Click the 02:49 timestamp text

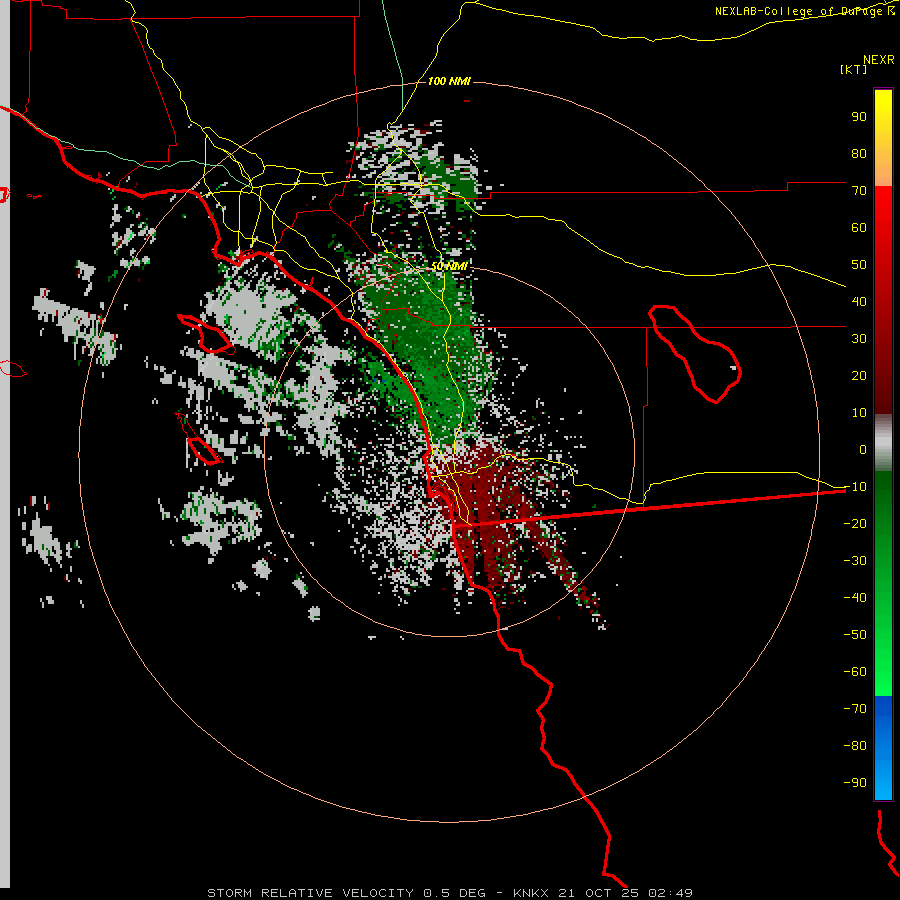pos(670,893)
